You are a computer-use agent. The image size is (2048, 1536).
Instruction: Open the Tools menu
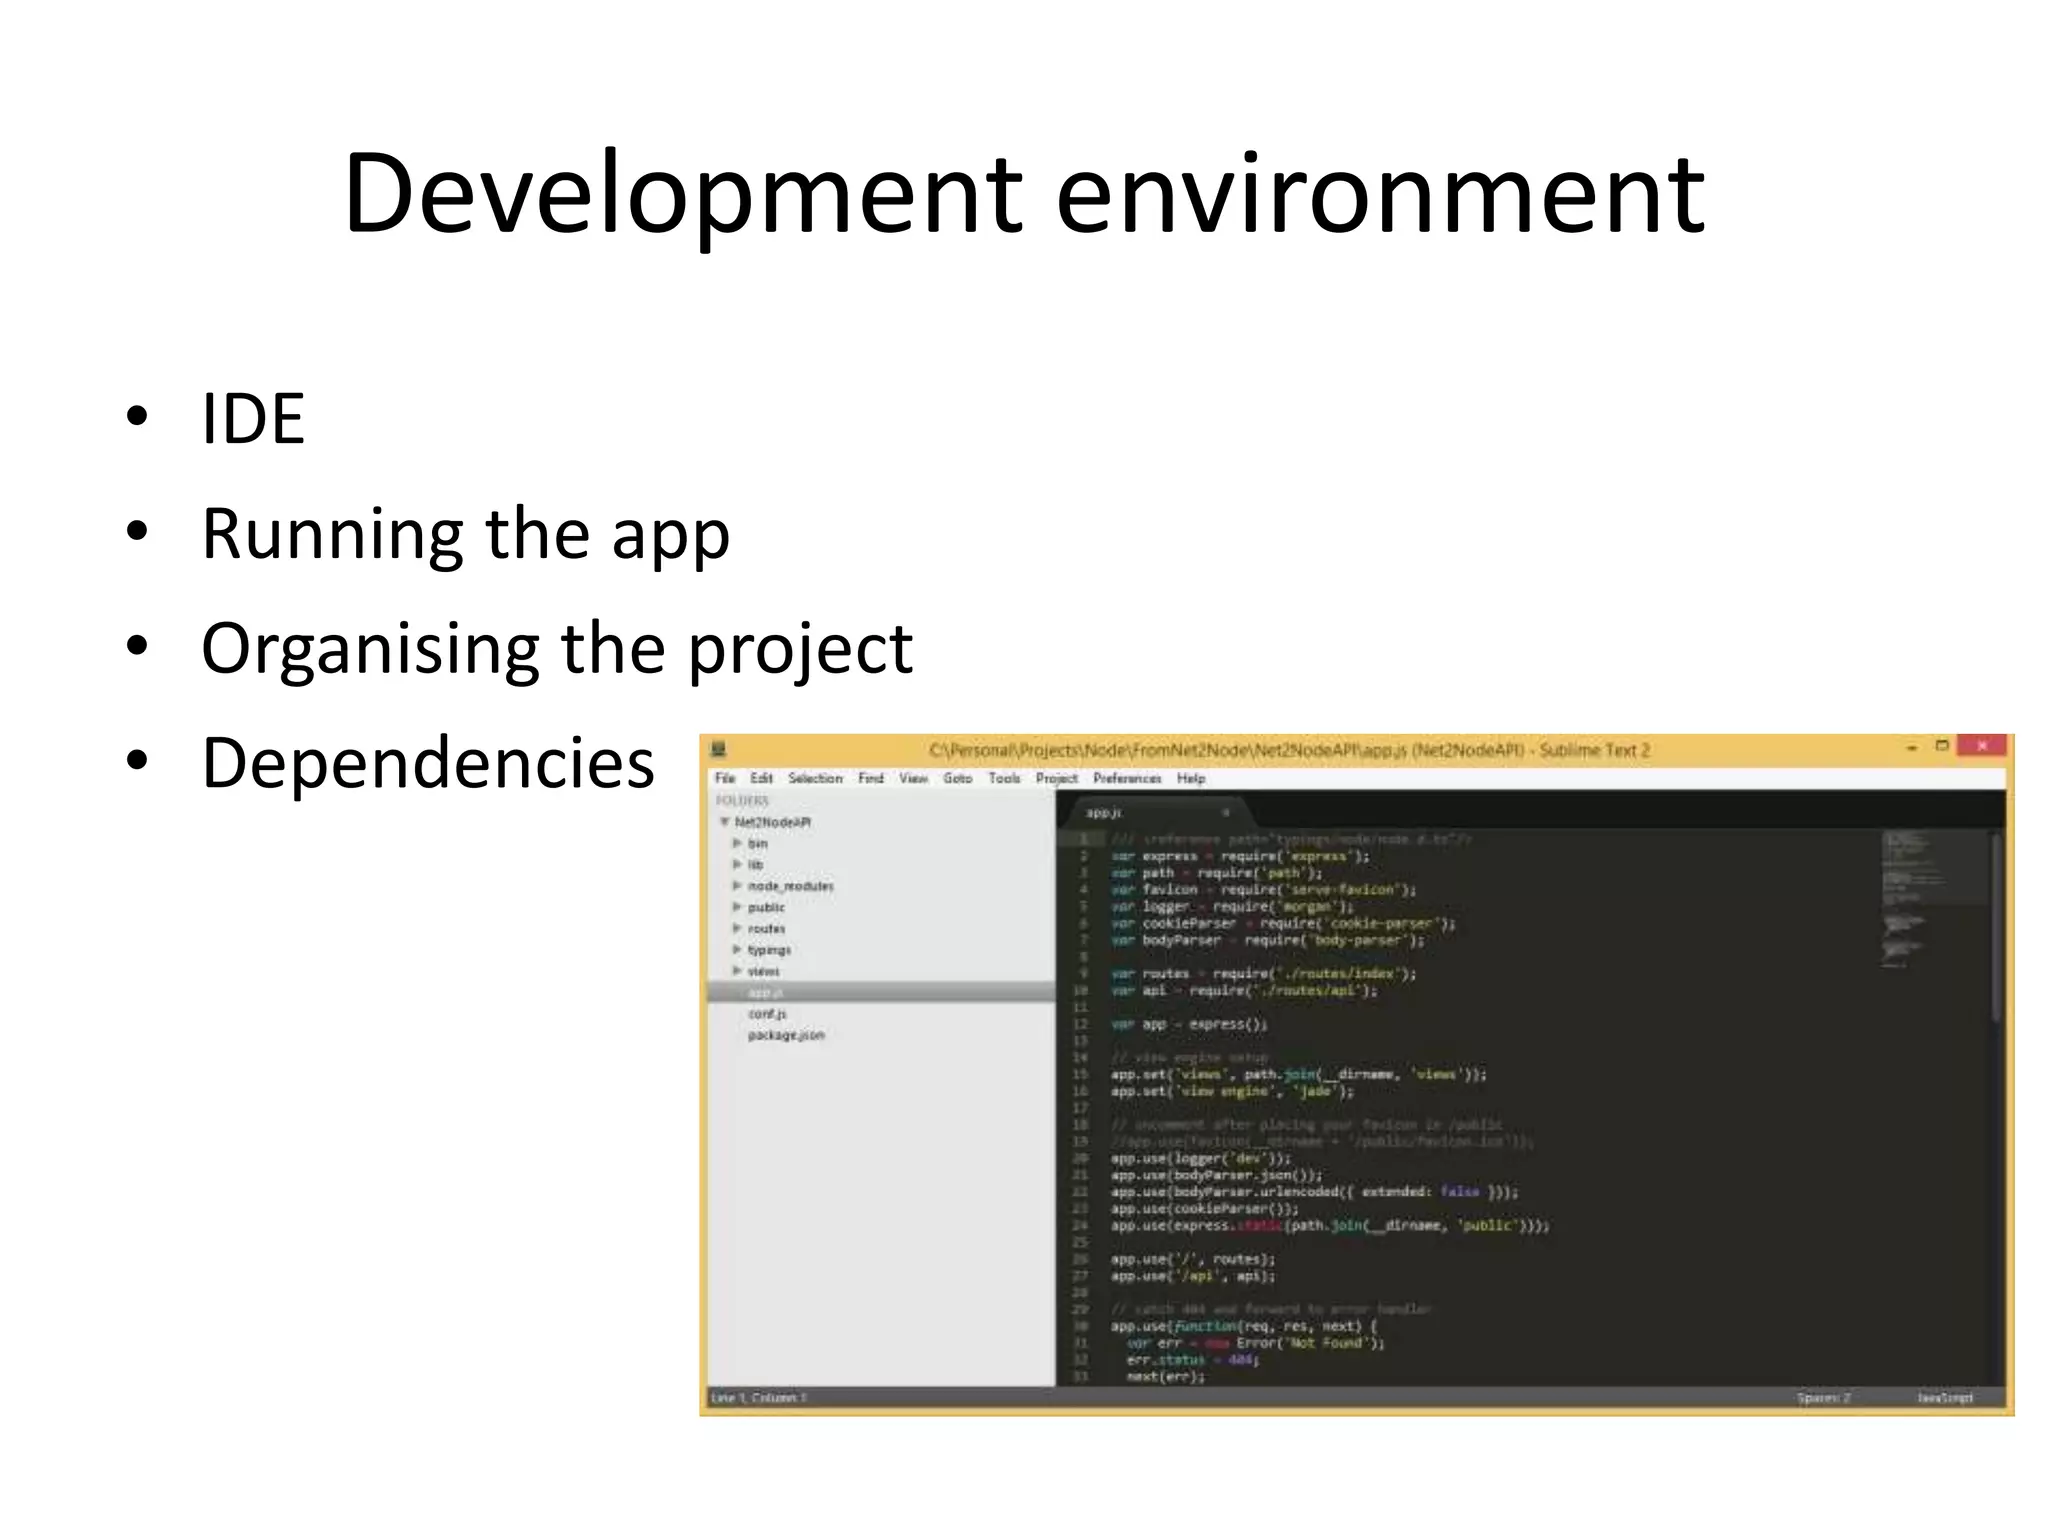1004,778
